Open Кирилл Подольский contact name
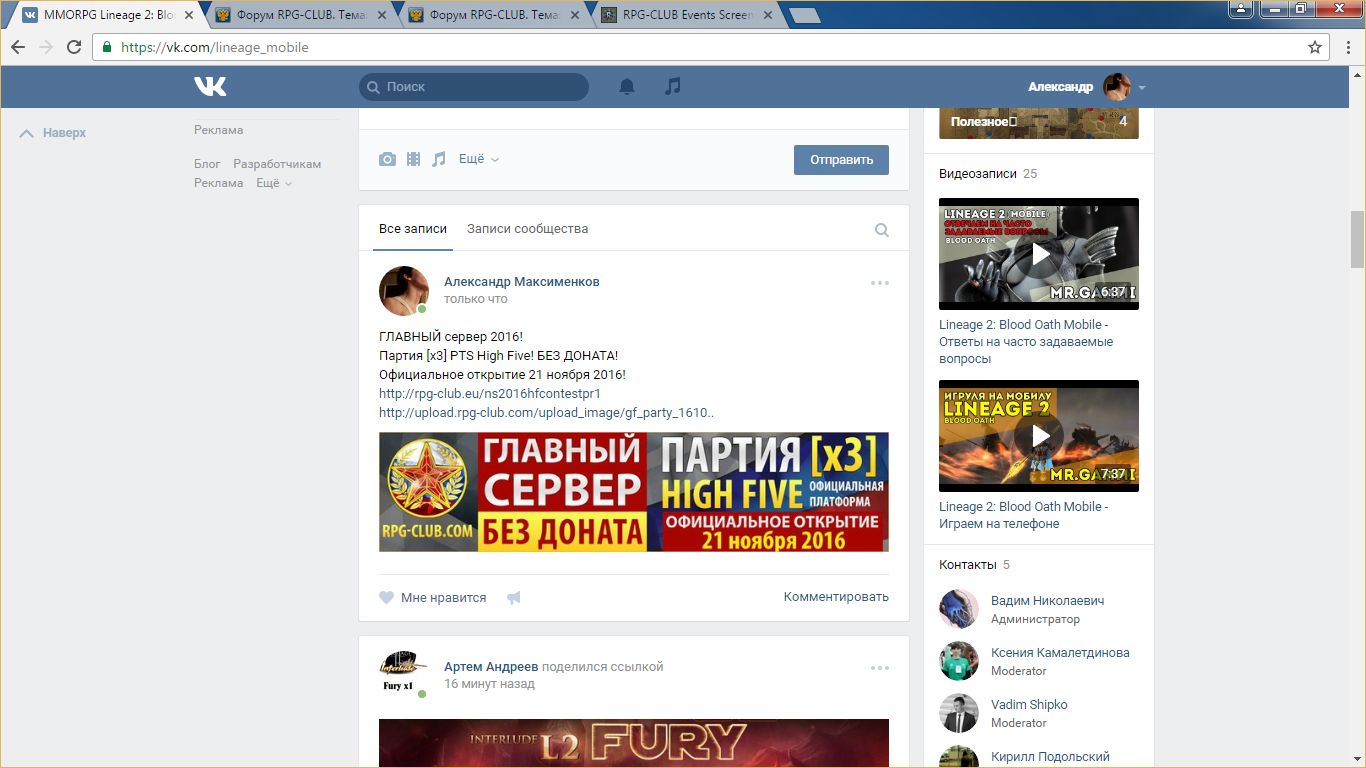Screen dimensions: 1366x768 1050,757
